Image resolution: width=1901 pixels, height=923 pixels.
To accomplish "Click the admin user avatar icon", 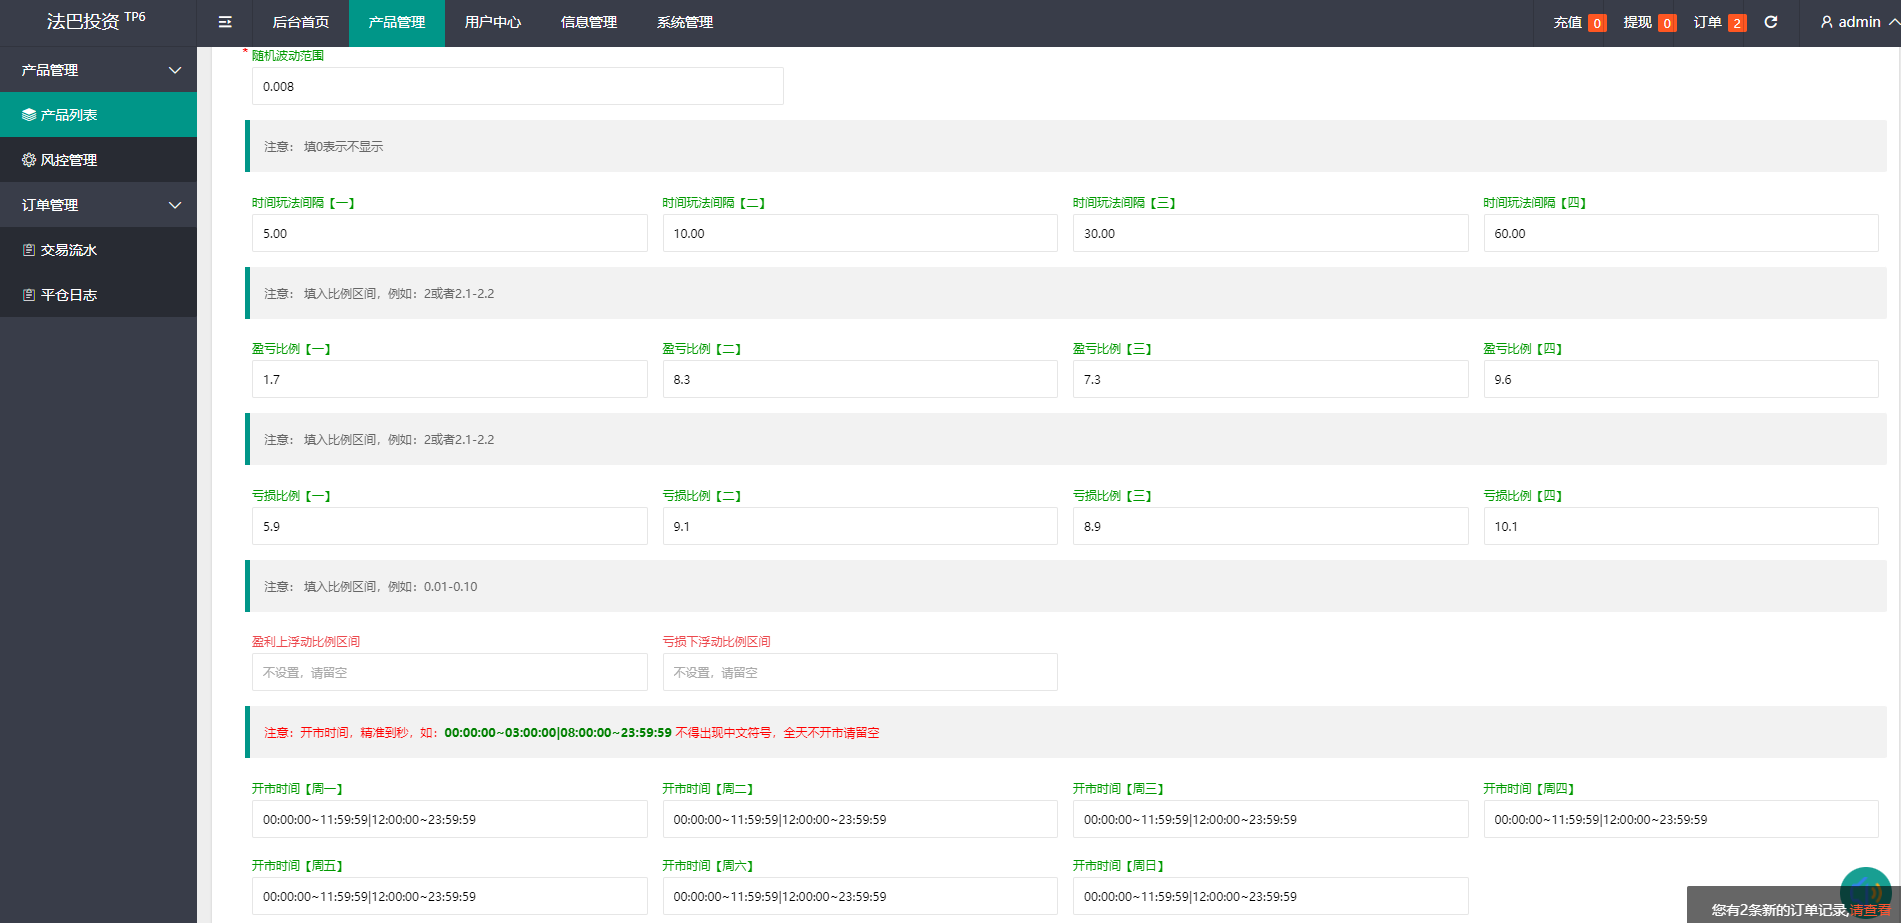I will click(x=1827, y=22).
